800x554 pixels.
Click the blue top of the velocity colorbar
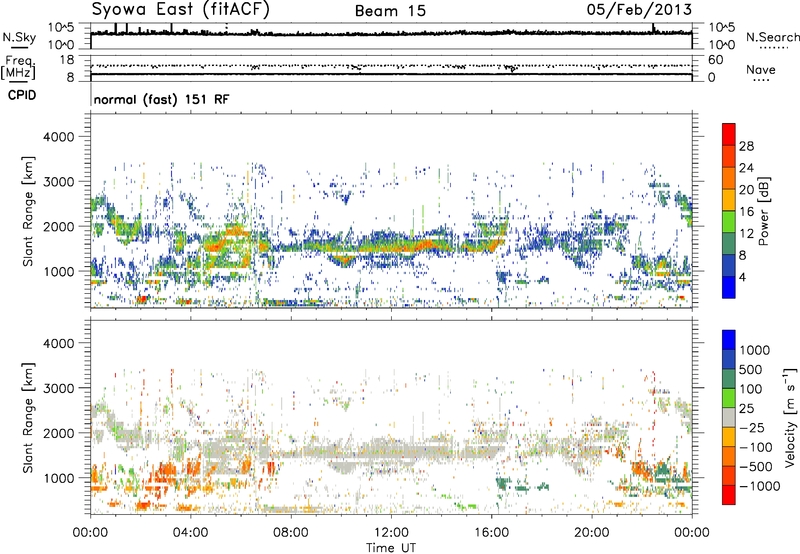tap(729, 340)
